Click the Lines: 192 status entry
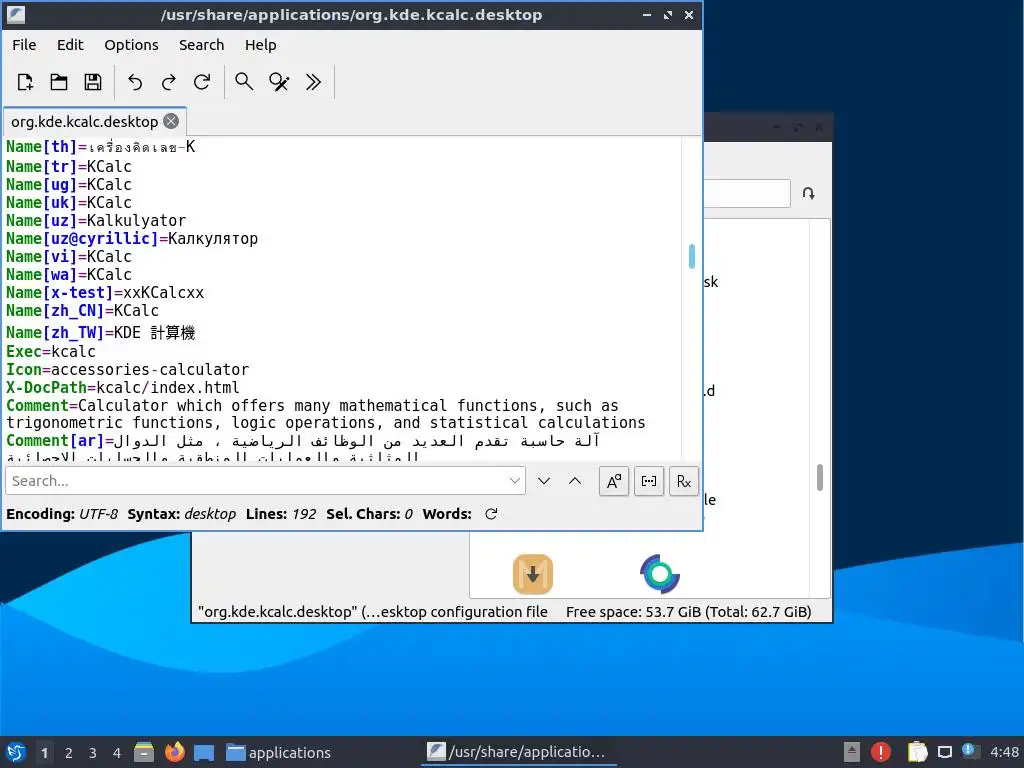Viewport: 1024px width, 768px height. pyautogui.click(x=281, y=514)
